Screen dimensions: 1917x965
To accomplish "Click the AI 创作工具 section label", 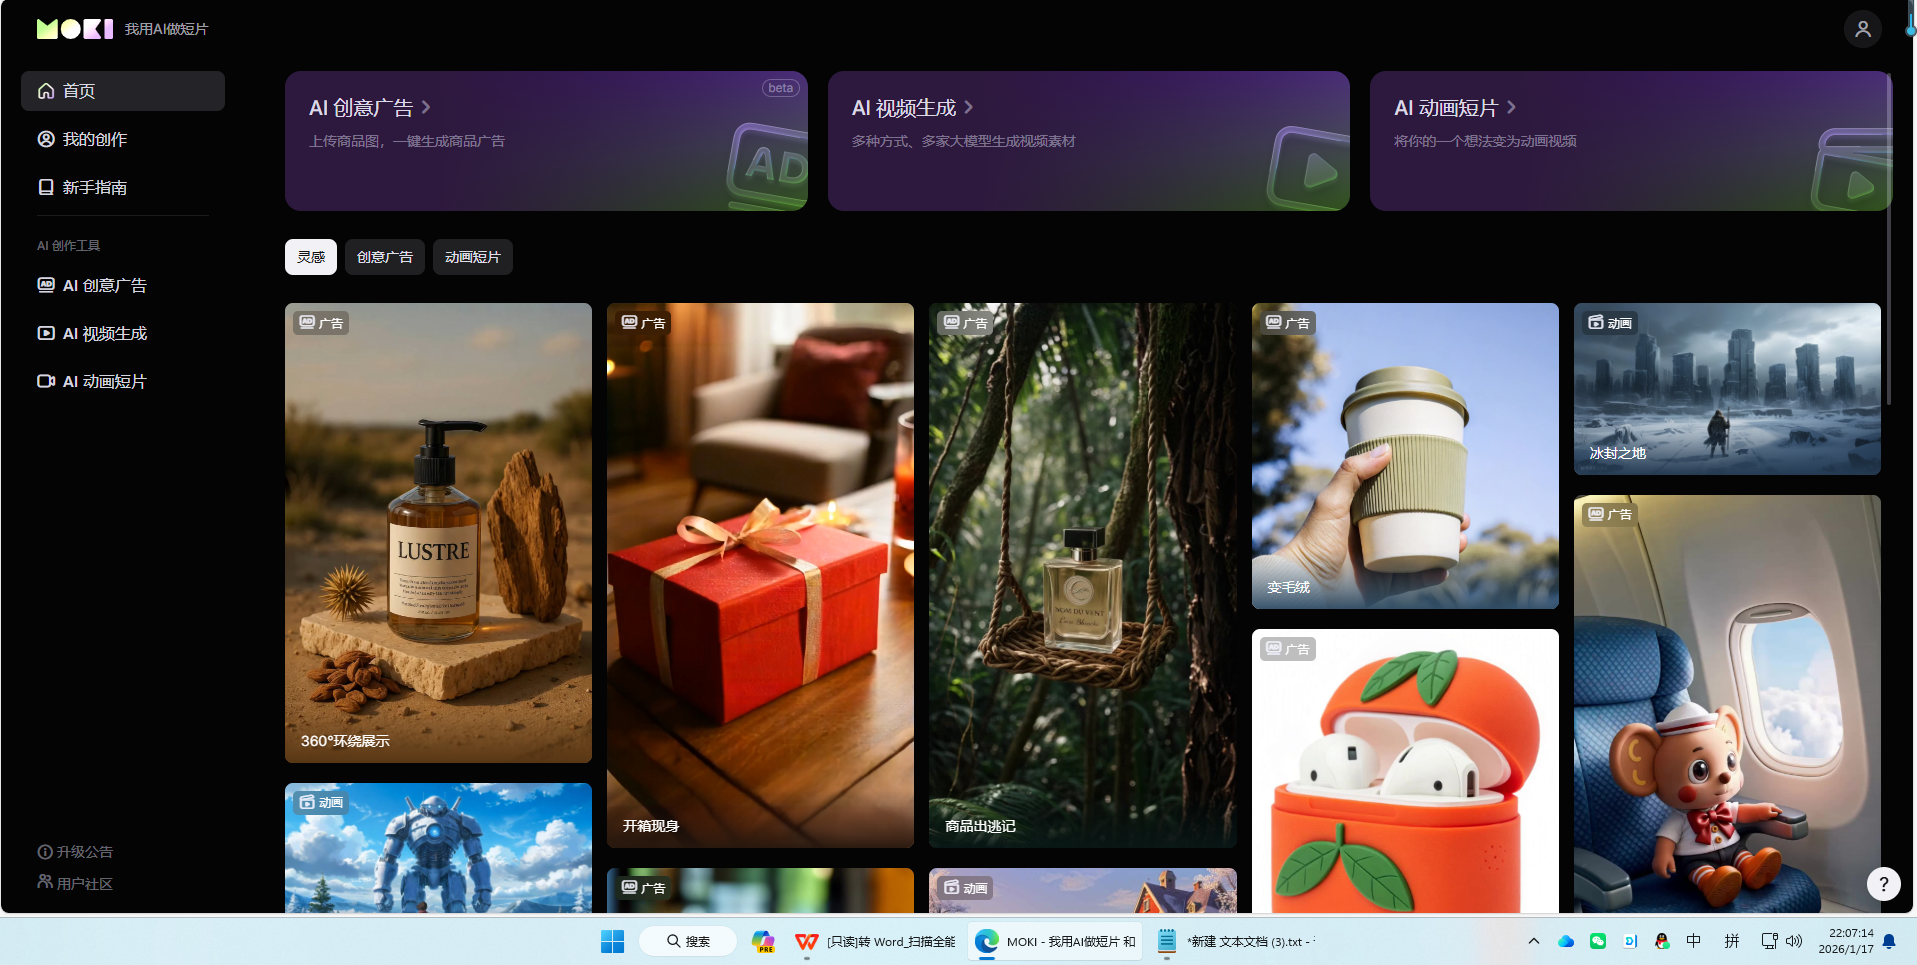I will click(69, 245).
